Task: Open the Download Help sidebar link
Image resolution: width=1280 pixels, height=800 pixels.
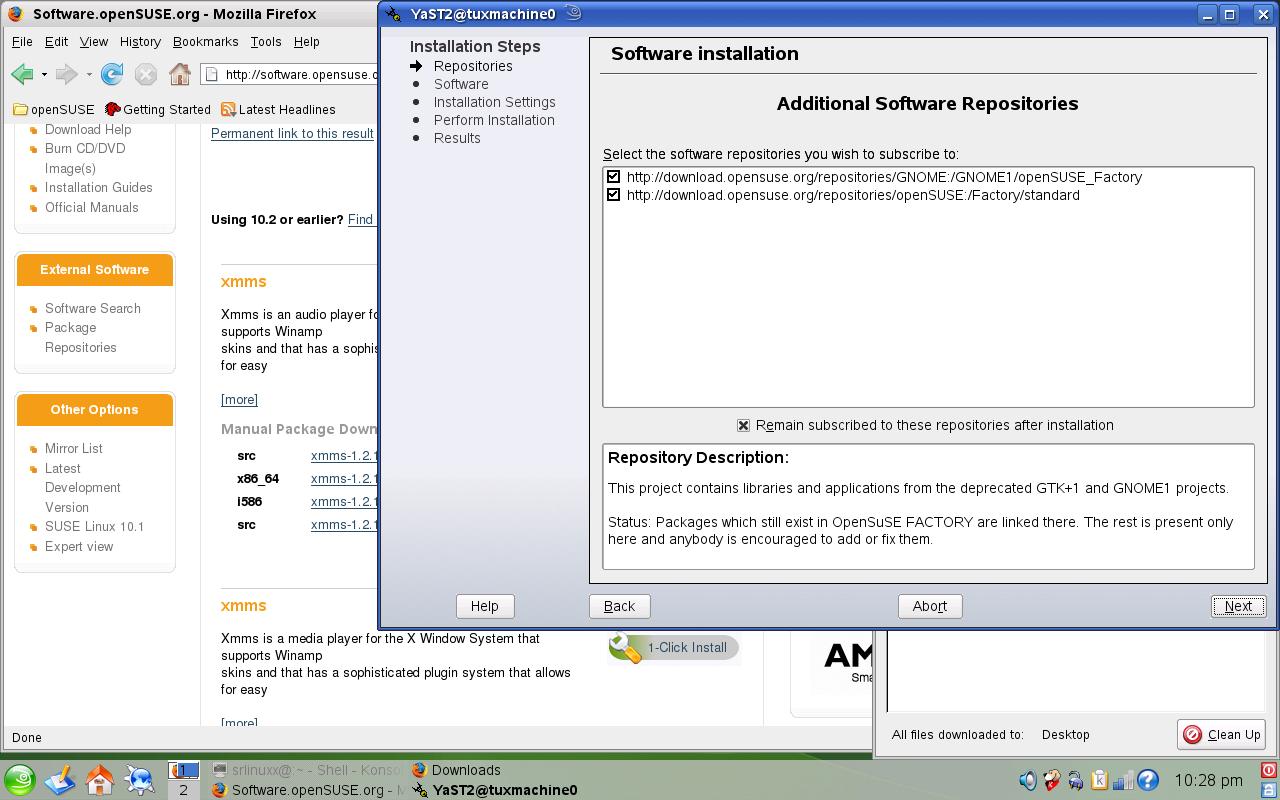Action: pyautogui.click(x=88, y=129)
